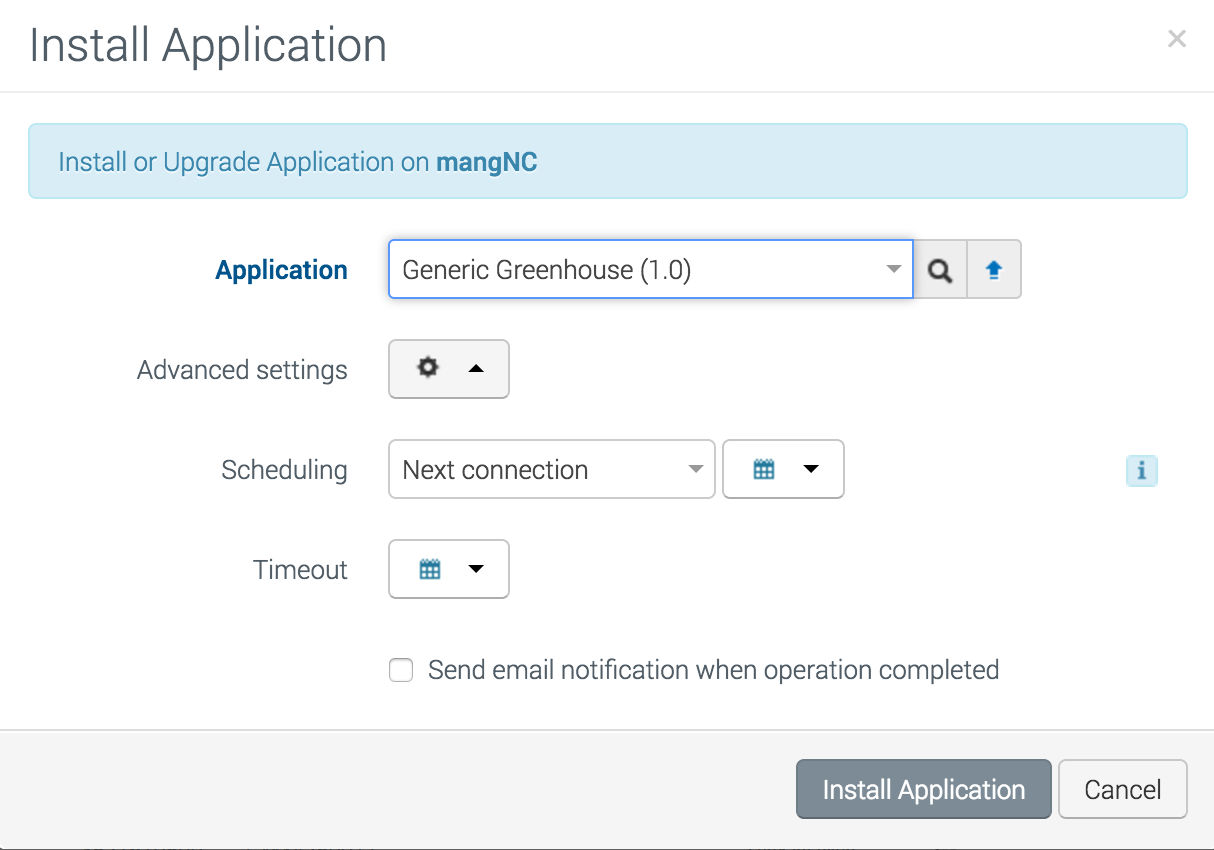
Task: Expand the Scheduling date picker caret
Action: coord(811,469)
